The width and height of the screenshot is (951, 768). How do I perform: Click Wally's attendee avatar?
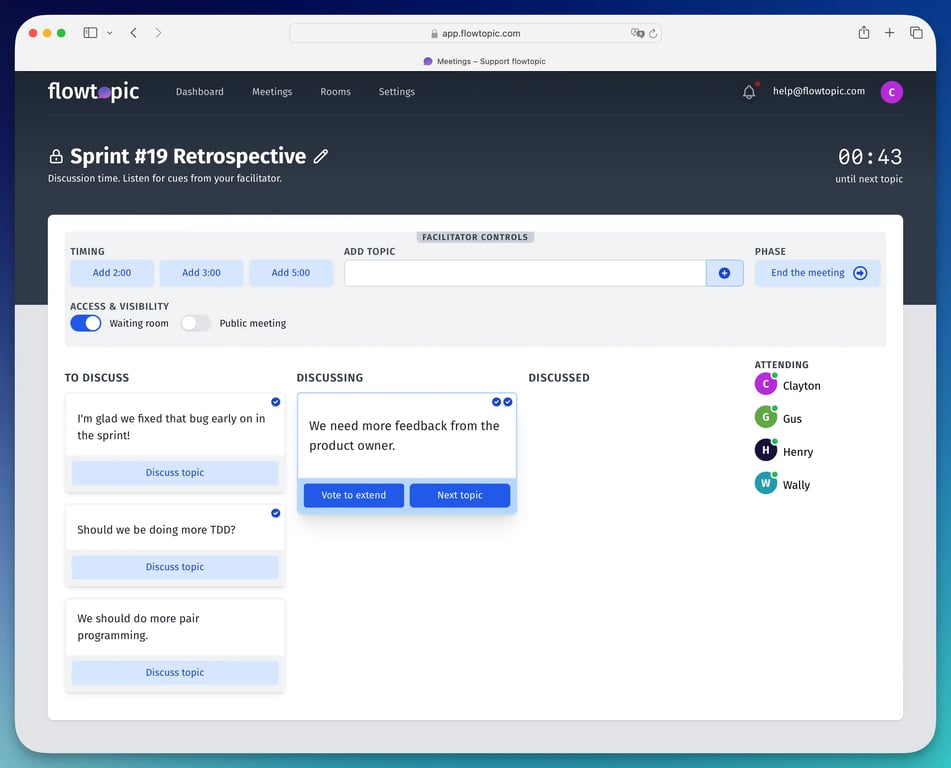click(x=765, y=483)
